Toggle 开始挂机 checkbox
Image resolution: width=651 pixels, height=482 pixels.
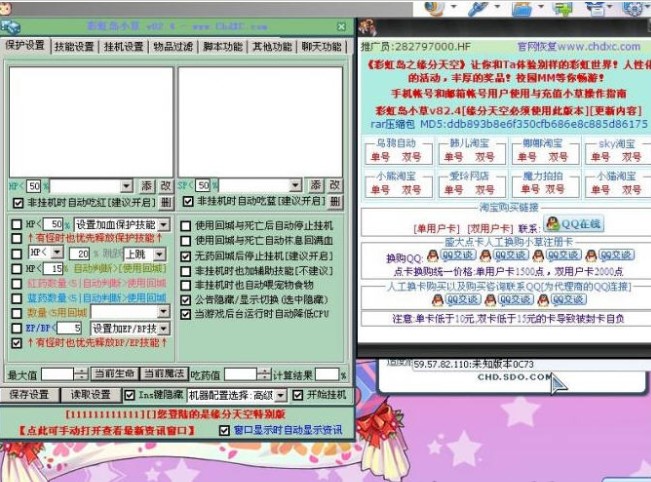point(298,395)
